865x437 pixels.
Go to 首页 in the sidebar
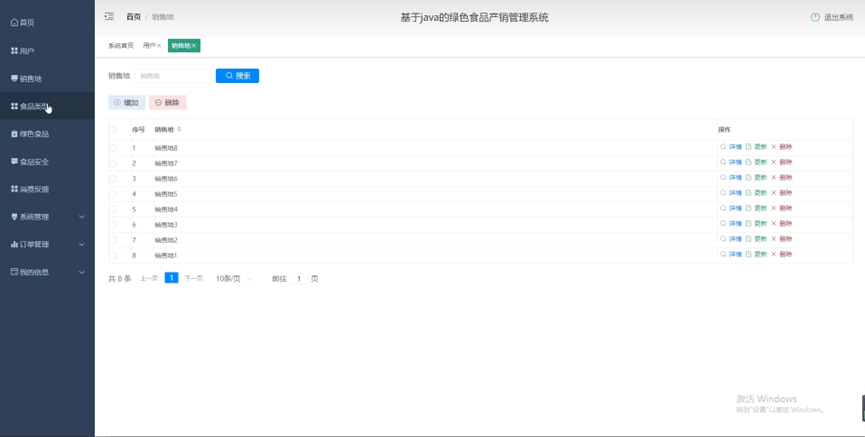[x=47, y=23]
